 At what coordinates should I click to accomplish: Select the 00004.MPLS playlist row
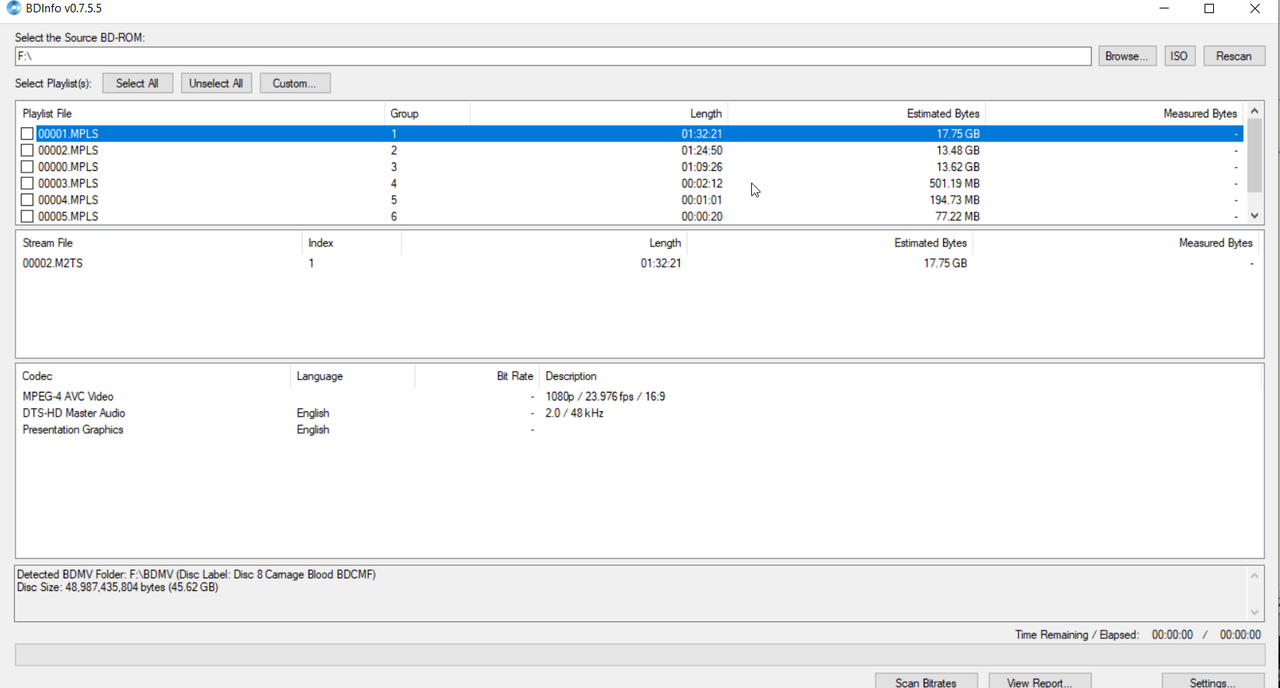[630, 200]
